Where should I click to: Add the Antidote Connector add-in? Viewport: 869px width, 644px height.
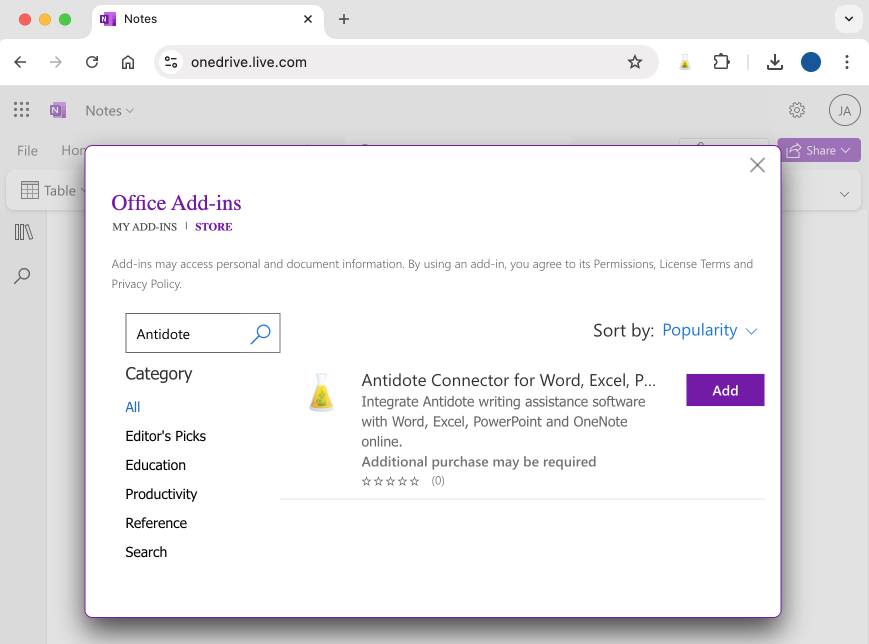725,390
